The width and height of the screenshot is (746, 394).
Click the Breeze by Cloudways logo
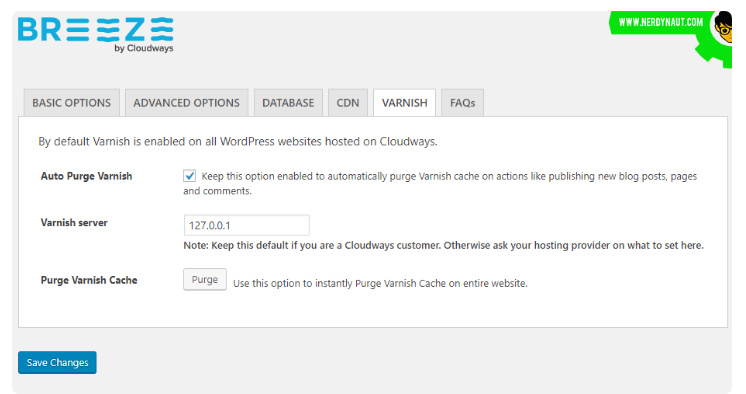(96, 35)
